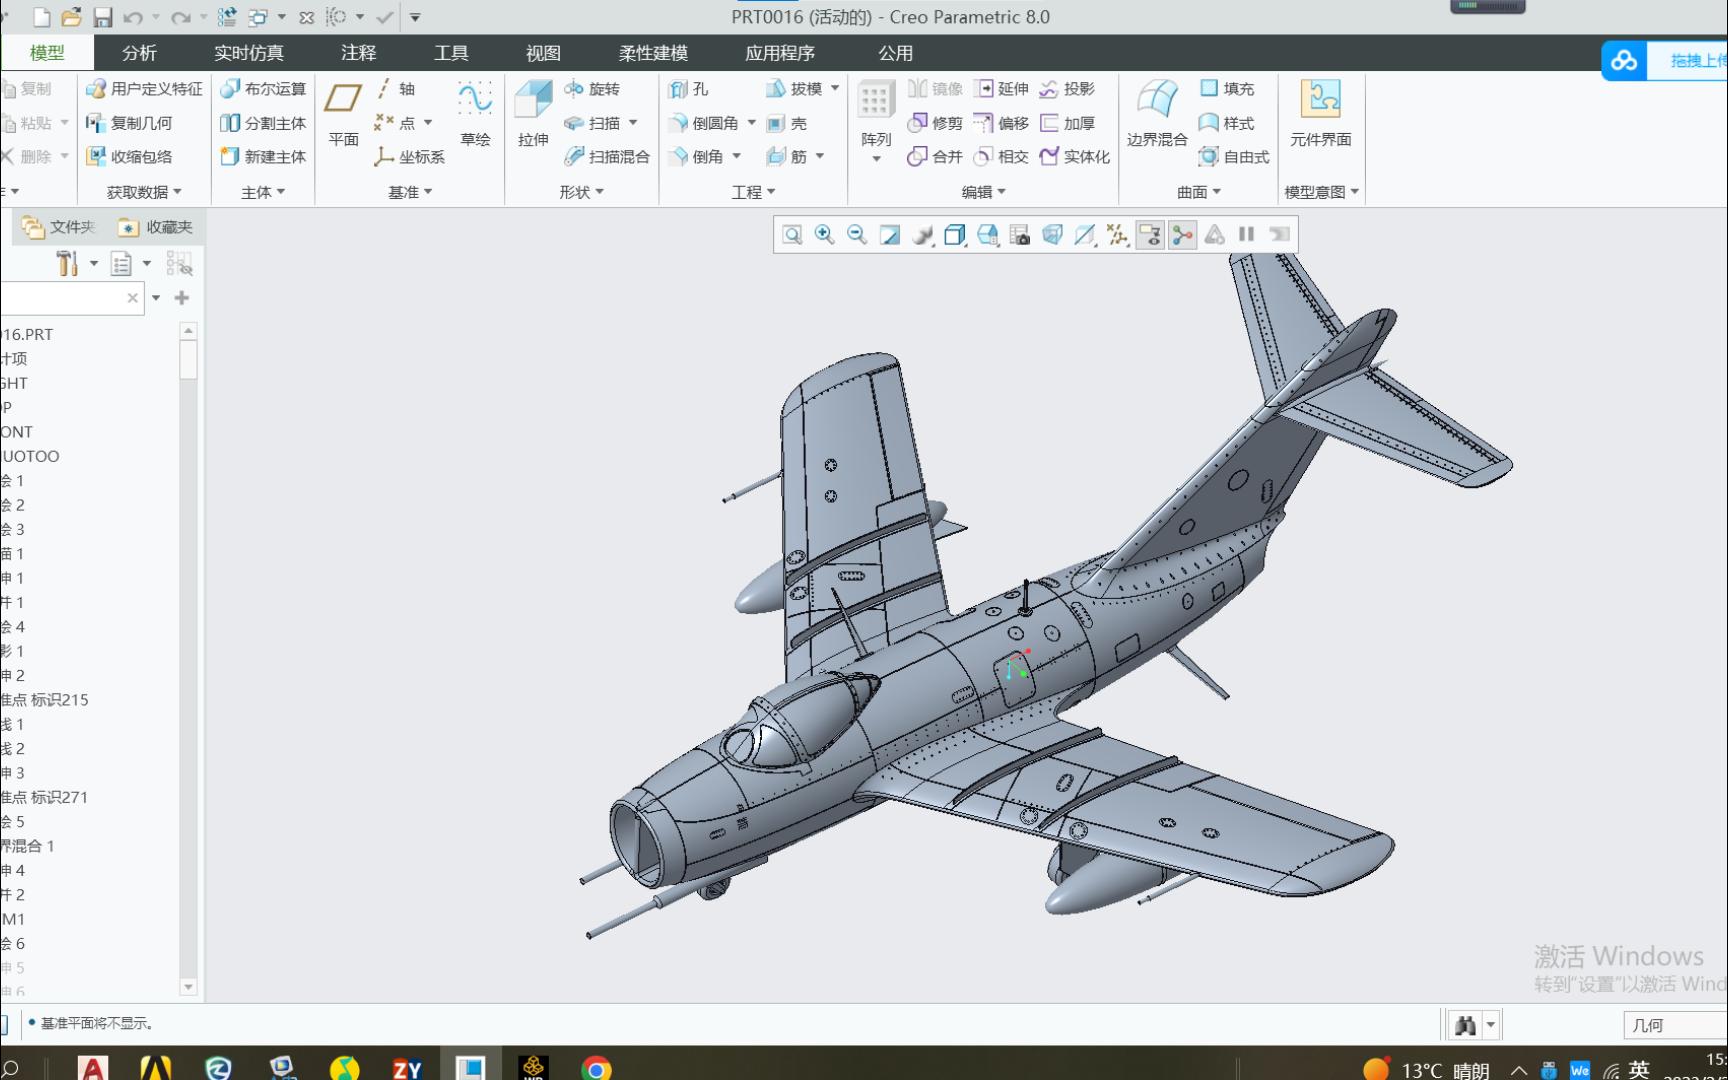Click User-Defined Feature (用户定义特征) button
Image resolution: width=1728 pixels, height=1080 pixels.
144,89
